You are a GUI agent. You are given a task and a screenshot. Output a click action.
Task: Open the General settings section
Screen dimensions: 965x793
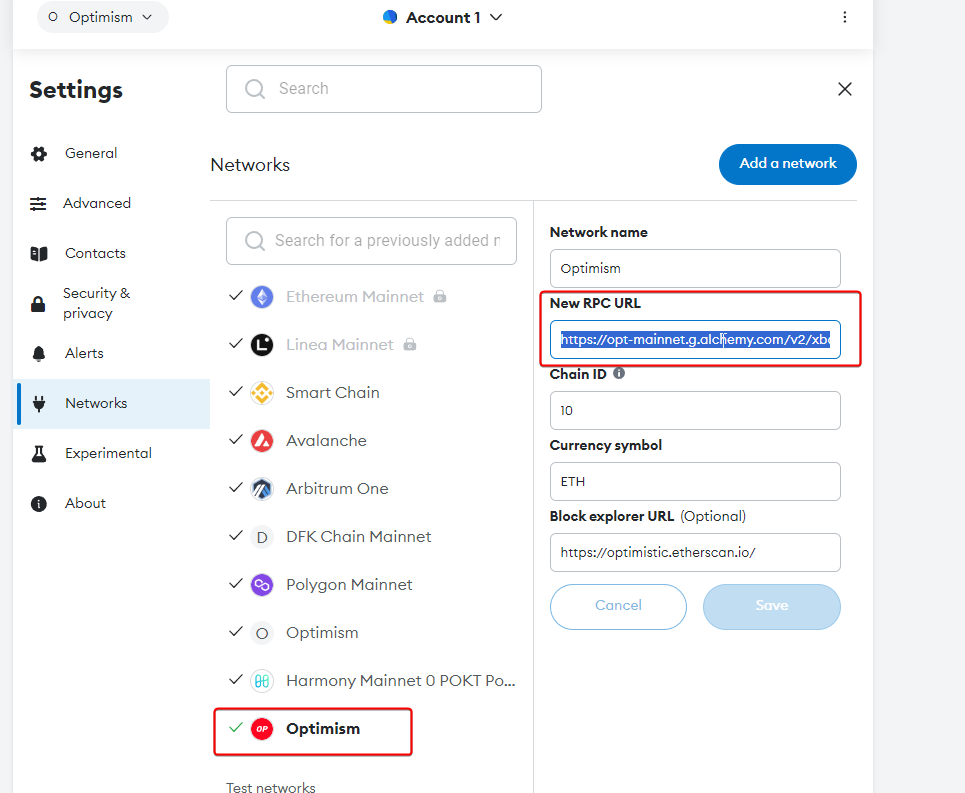coord(91,153)
